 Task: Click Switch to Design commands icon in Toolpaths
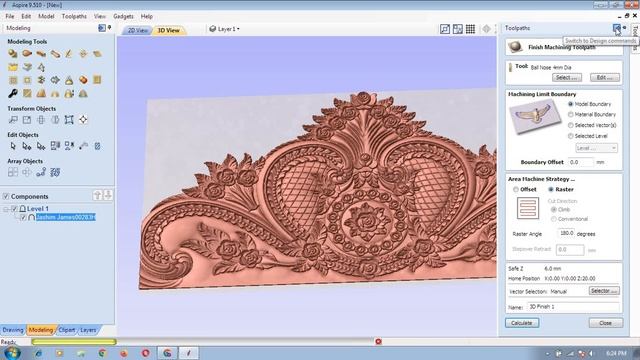tap(616, 28)
